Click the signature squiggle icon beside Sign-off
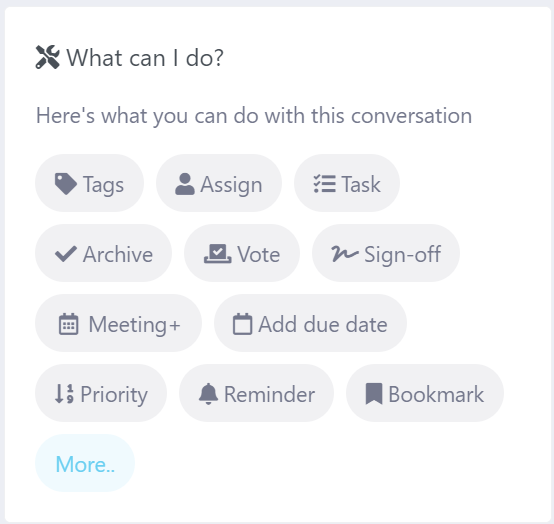 click(345, 254)
